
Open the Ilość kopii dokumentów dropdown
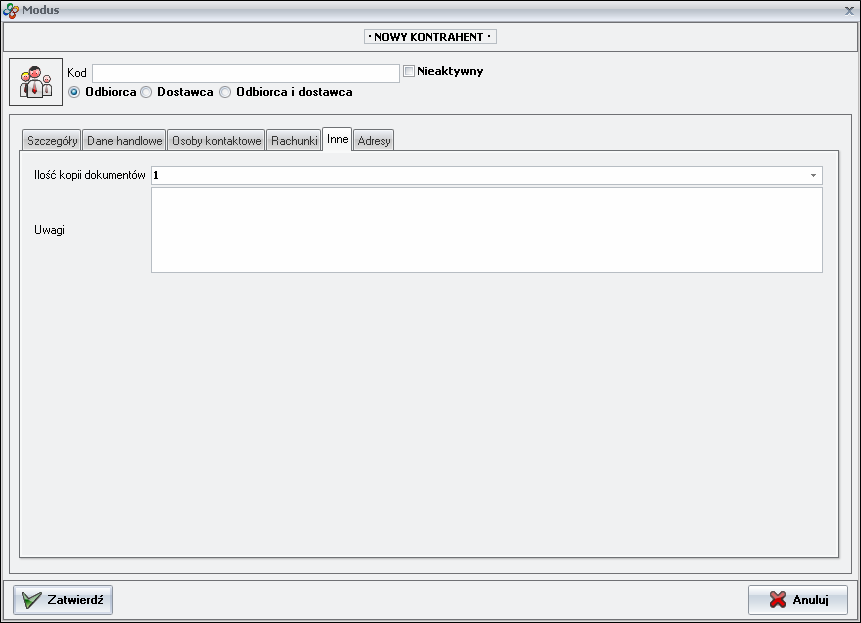coord(813,176)
